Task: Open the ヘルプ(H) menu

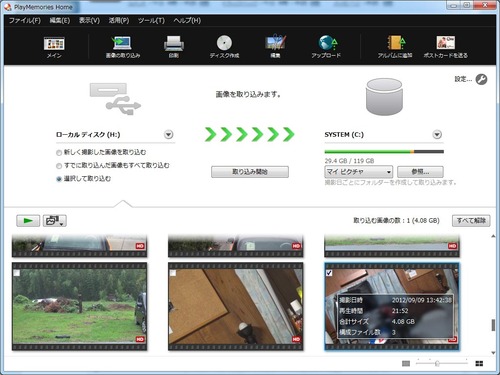Action: pos(187,21)
